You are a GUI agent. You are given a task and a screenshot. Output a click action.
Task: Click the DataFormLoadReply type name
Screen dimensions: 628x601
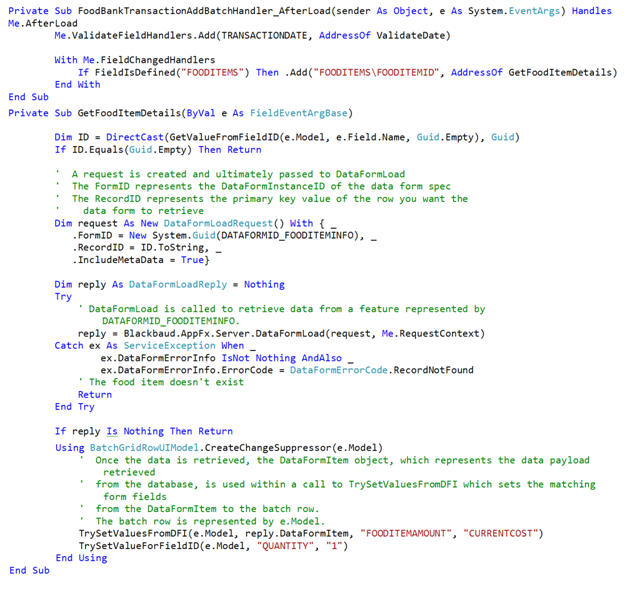click(178, 285)
